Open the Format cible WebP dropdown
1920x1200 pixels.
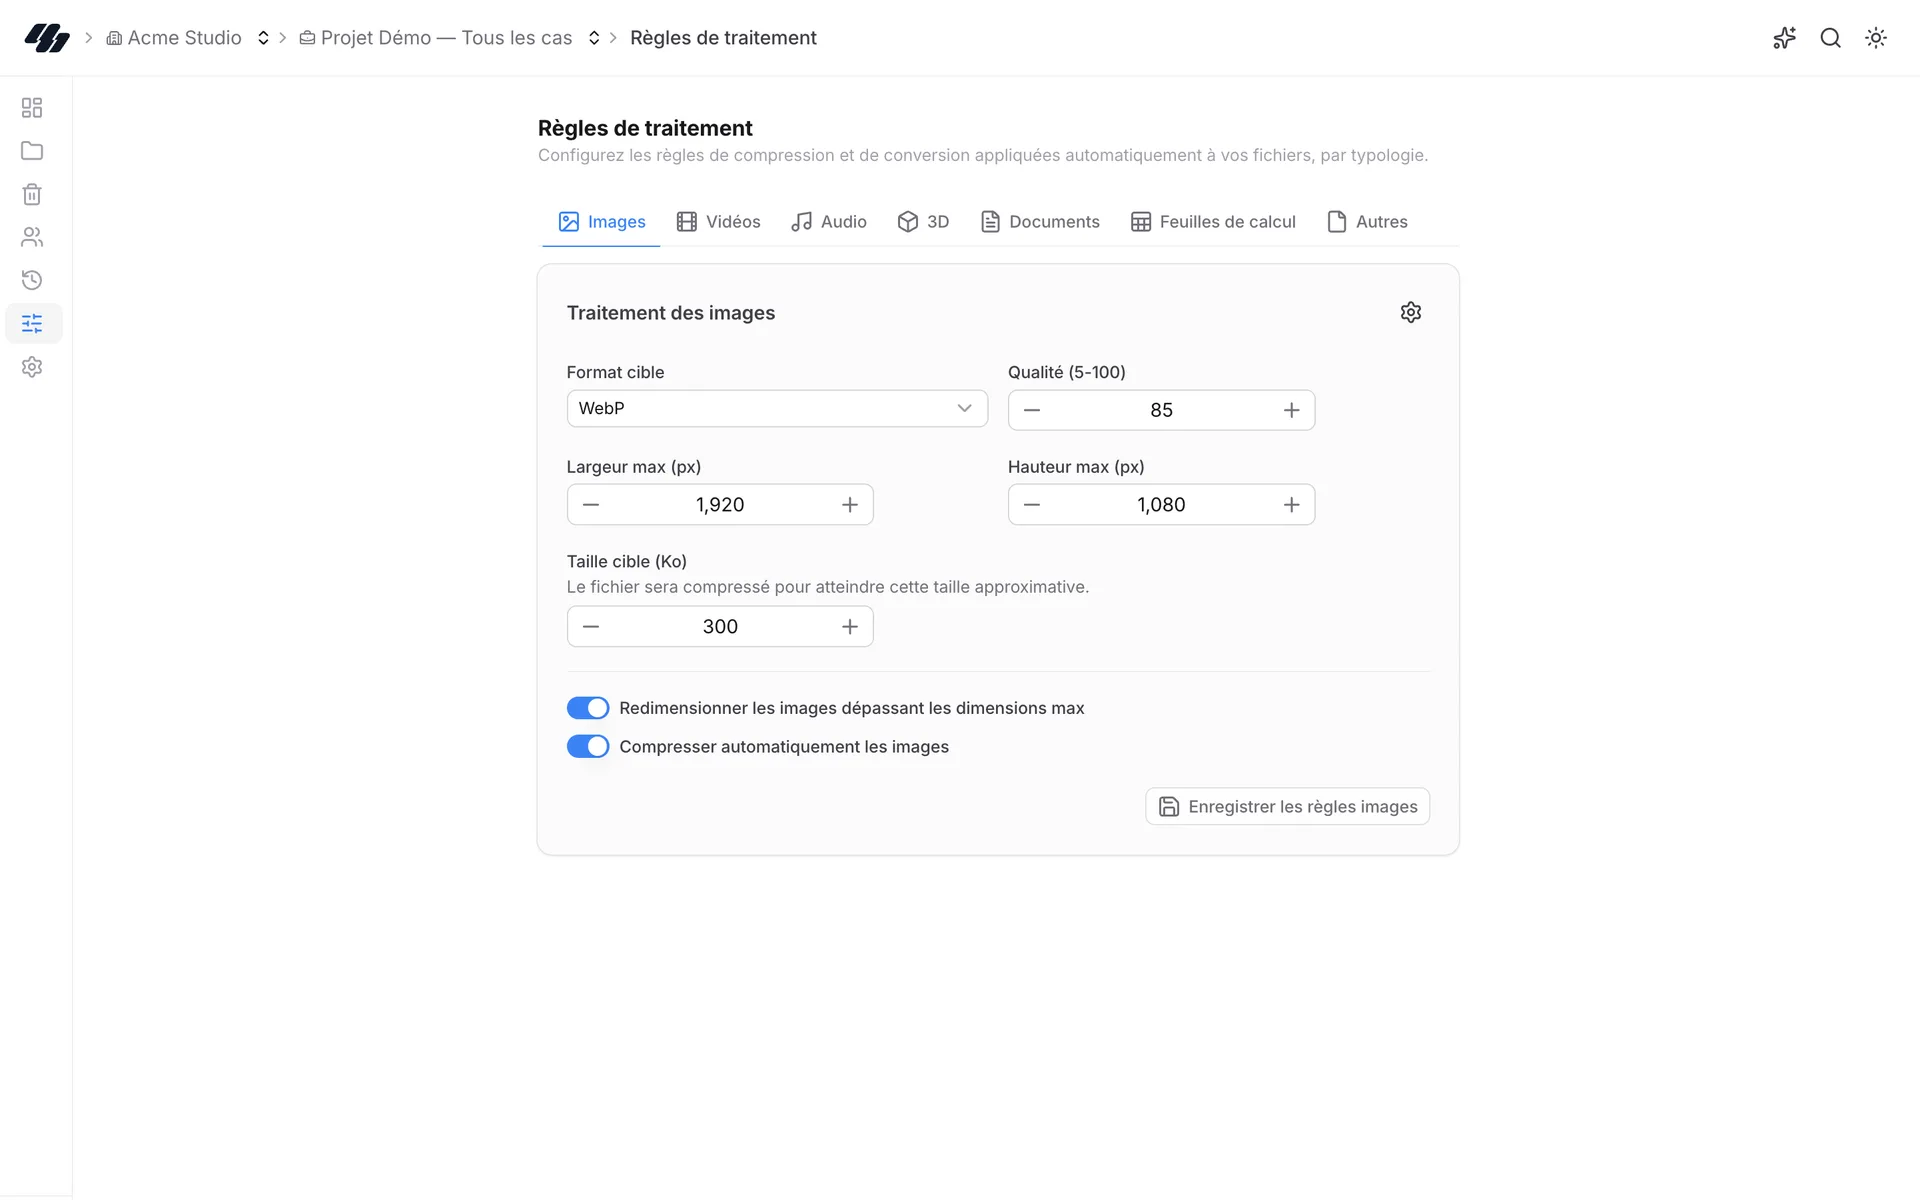coord(777,408)
